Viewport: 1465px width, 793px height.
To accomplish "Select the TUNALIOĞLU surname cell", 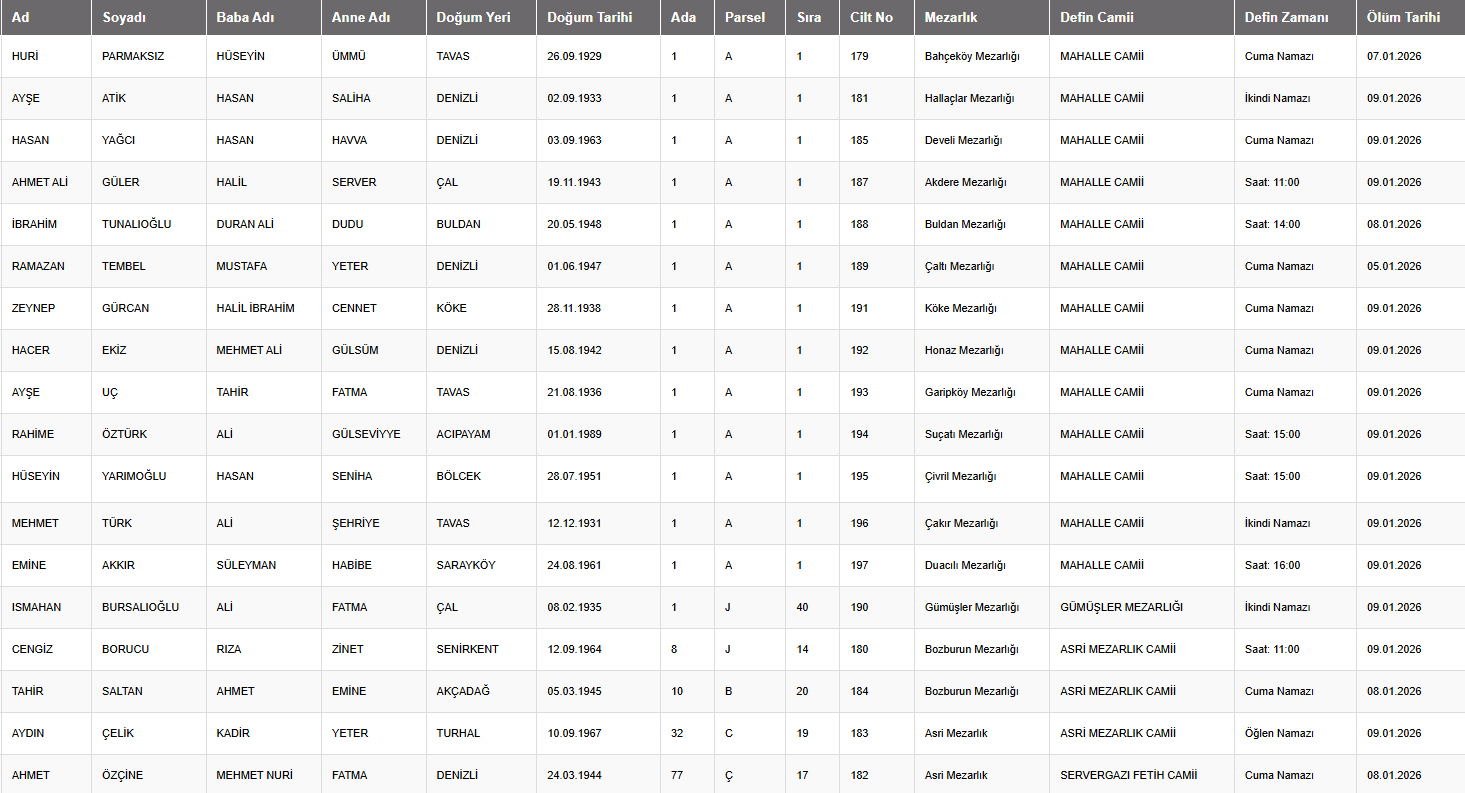I will tap(136, 224).
